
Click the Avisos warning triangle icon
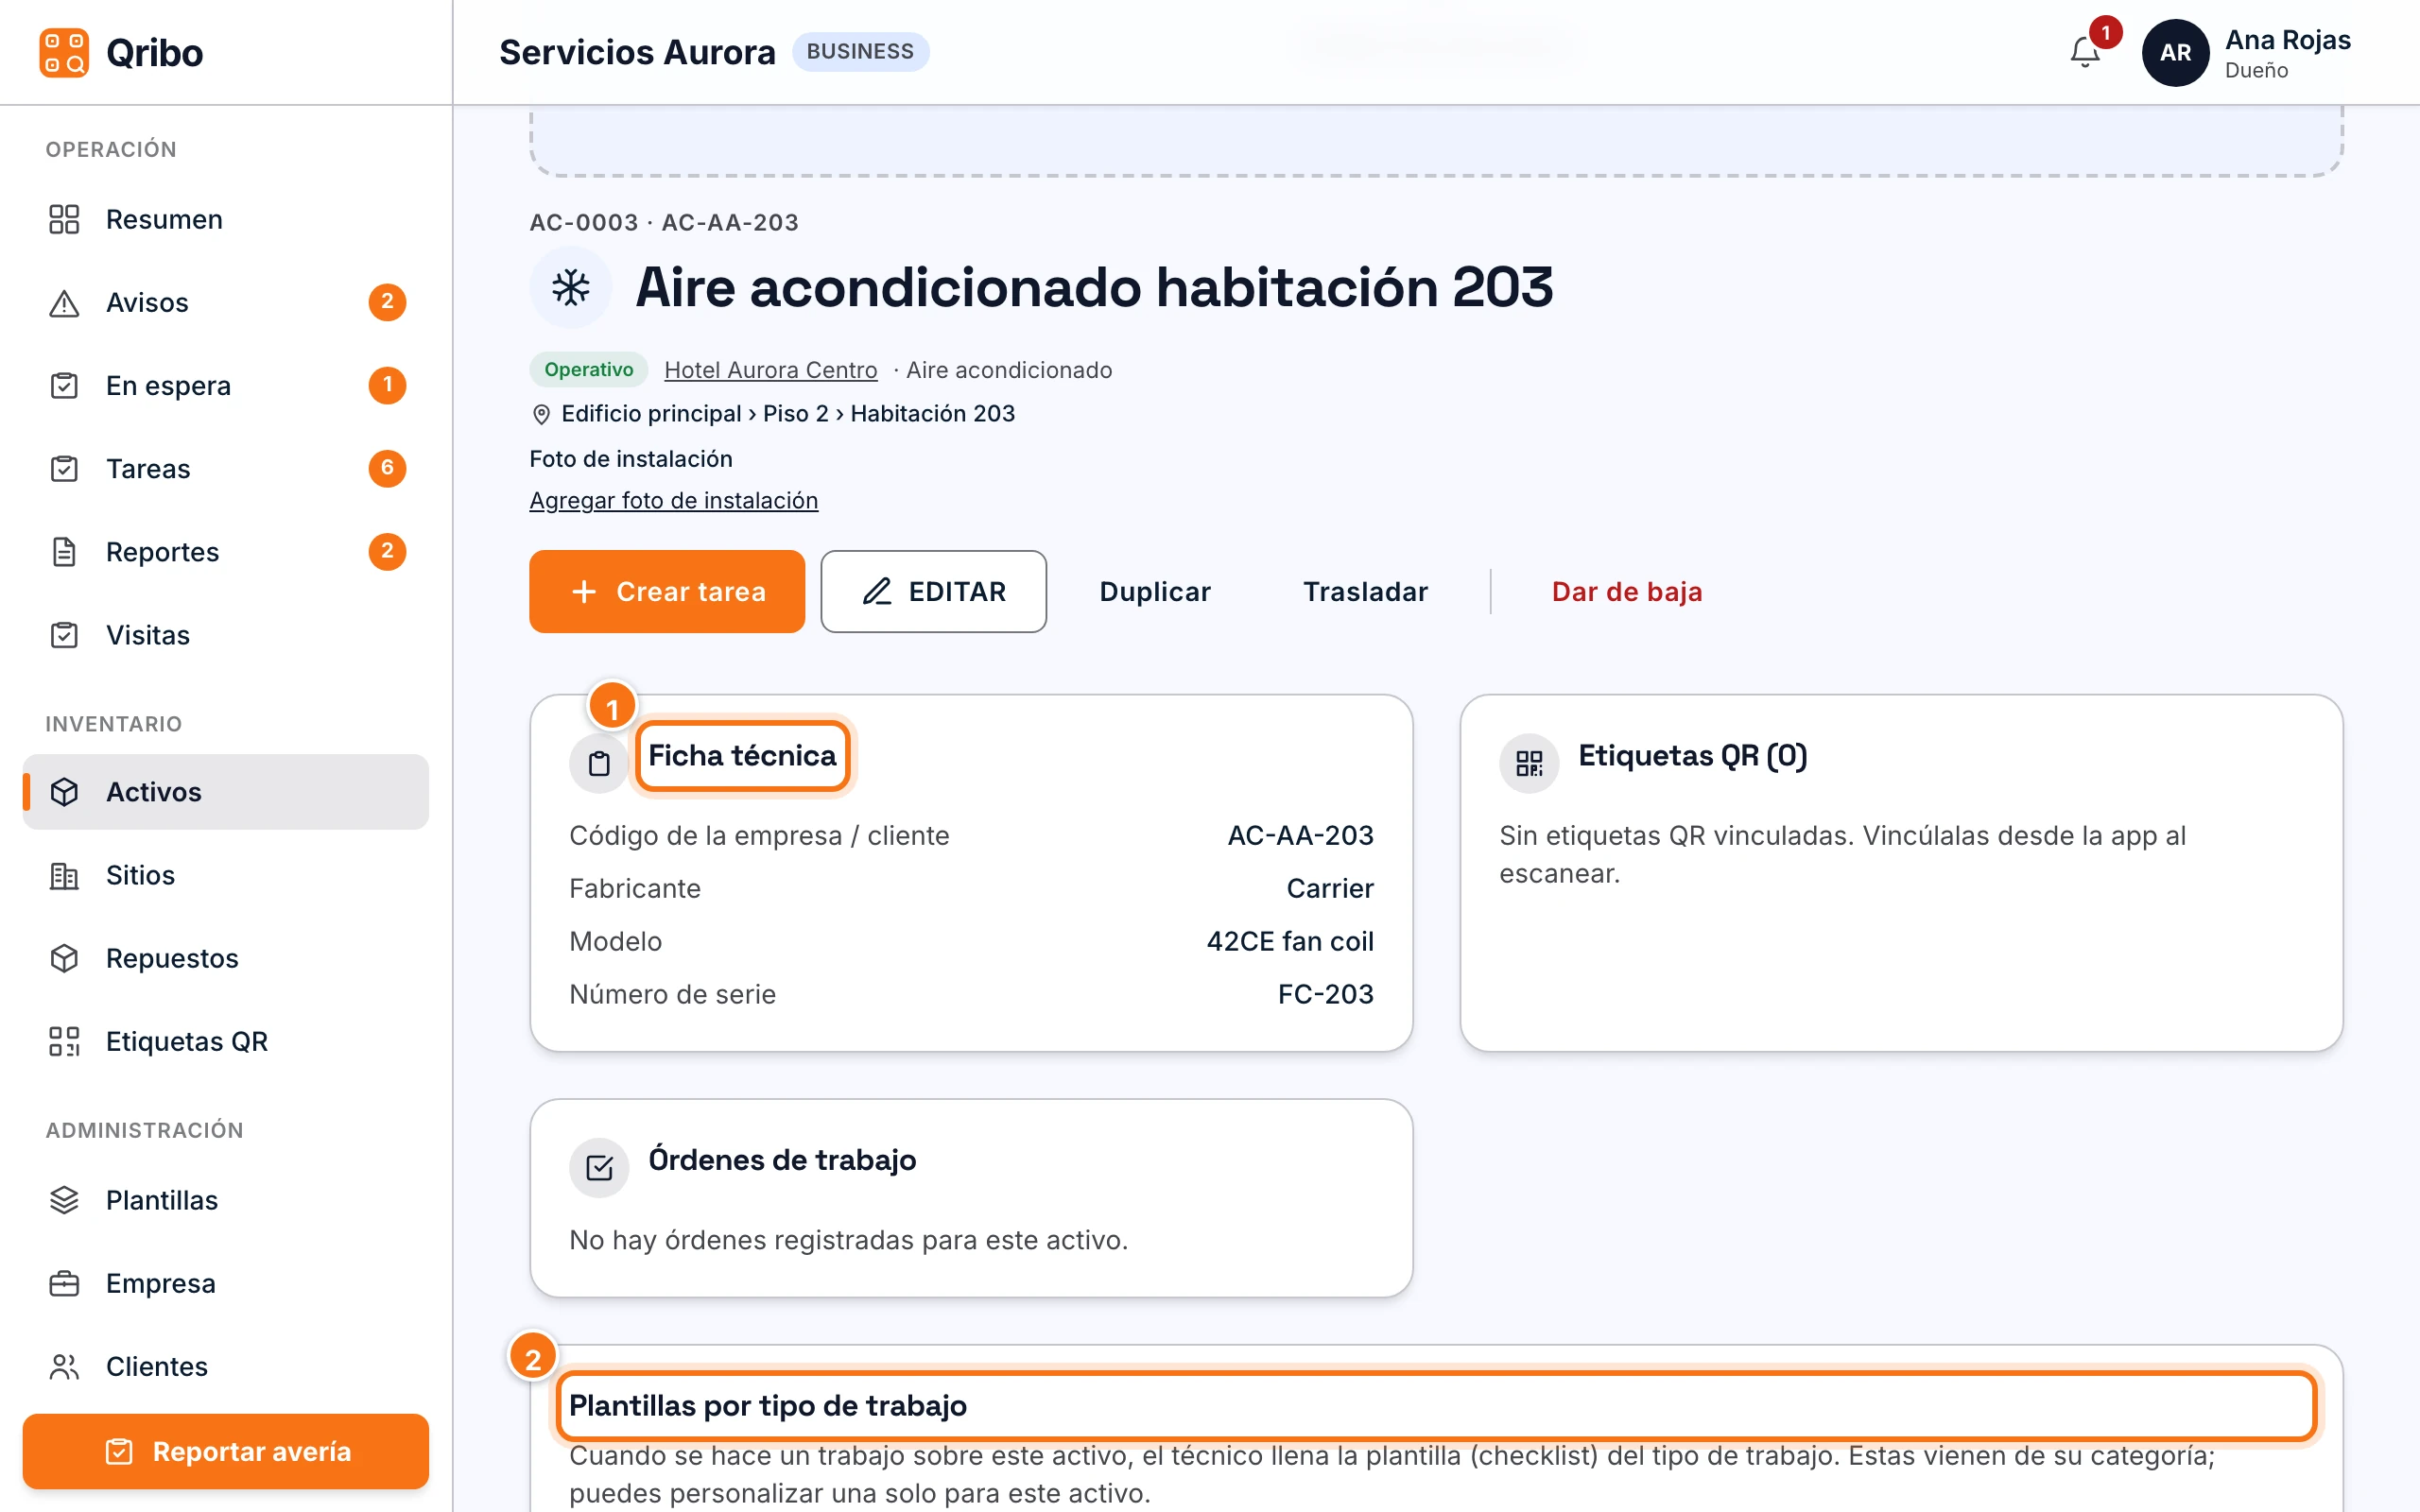coord(64,303)
